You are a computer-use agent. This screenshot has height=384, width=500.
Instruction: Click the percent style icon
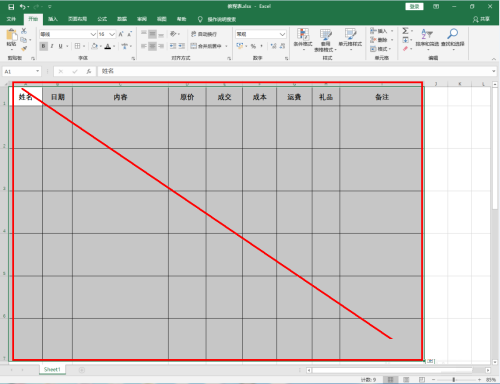point(253,46)
